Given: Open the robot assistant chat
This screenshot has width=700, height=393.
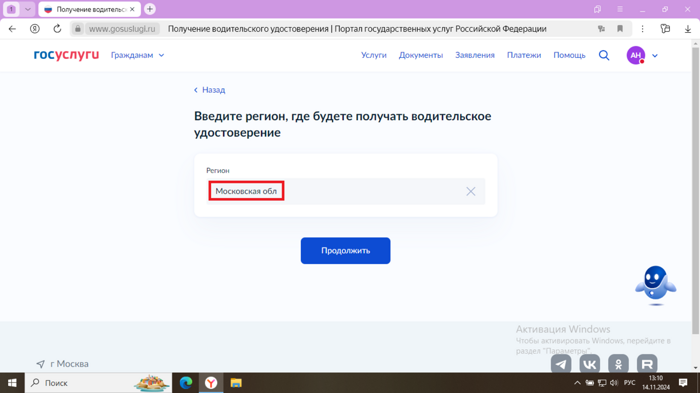Looking at the screenshot, I should pos(655,285).
